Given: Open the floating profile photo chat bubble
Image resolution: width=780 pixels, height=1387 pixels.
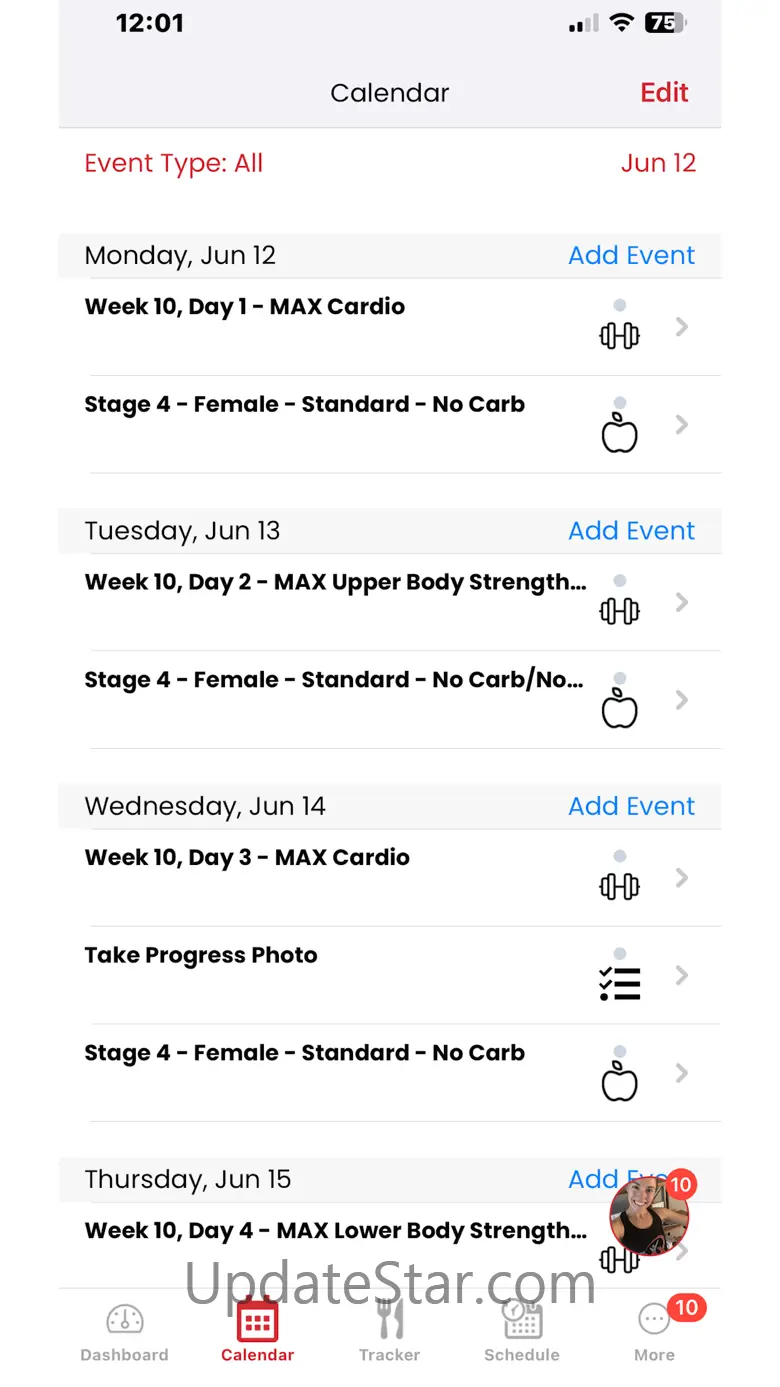Looking at the screenshot, I should pyautogui.click(x=649, y=1215).
